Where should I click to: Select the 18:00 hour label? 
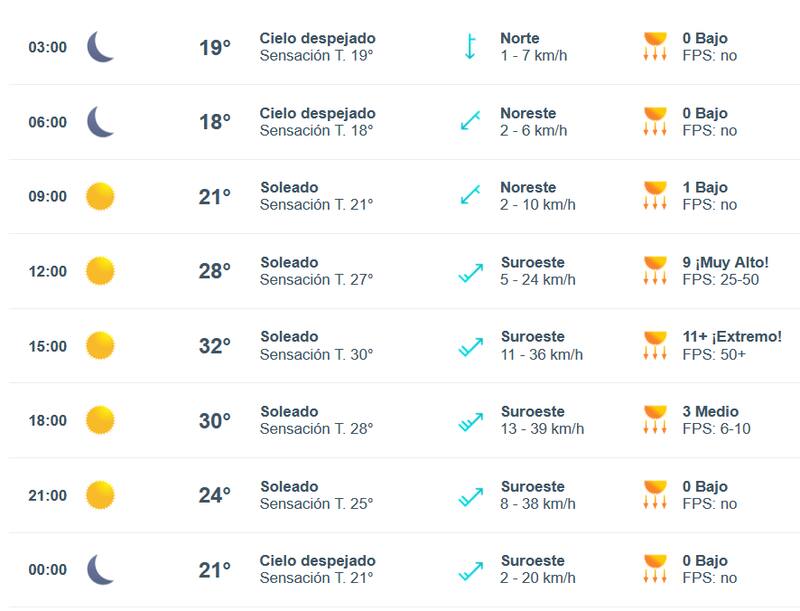(48, 421)
